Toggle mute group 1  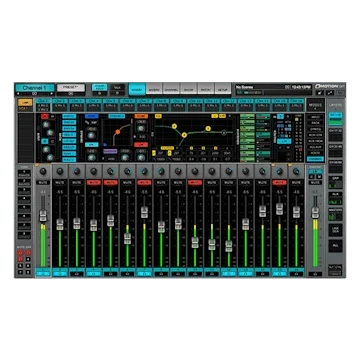pyautogui.click(x=20, y=253)
